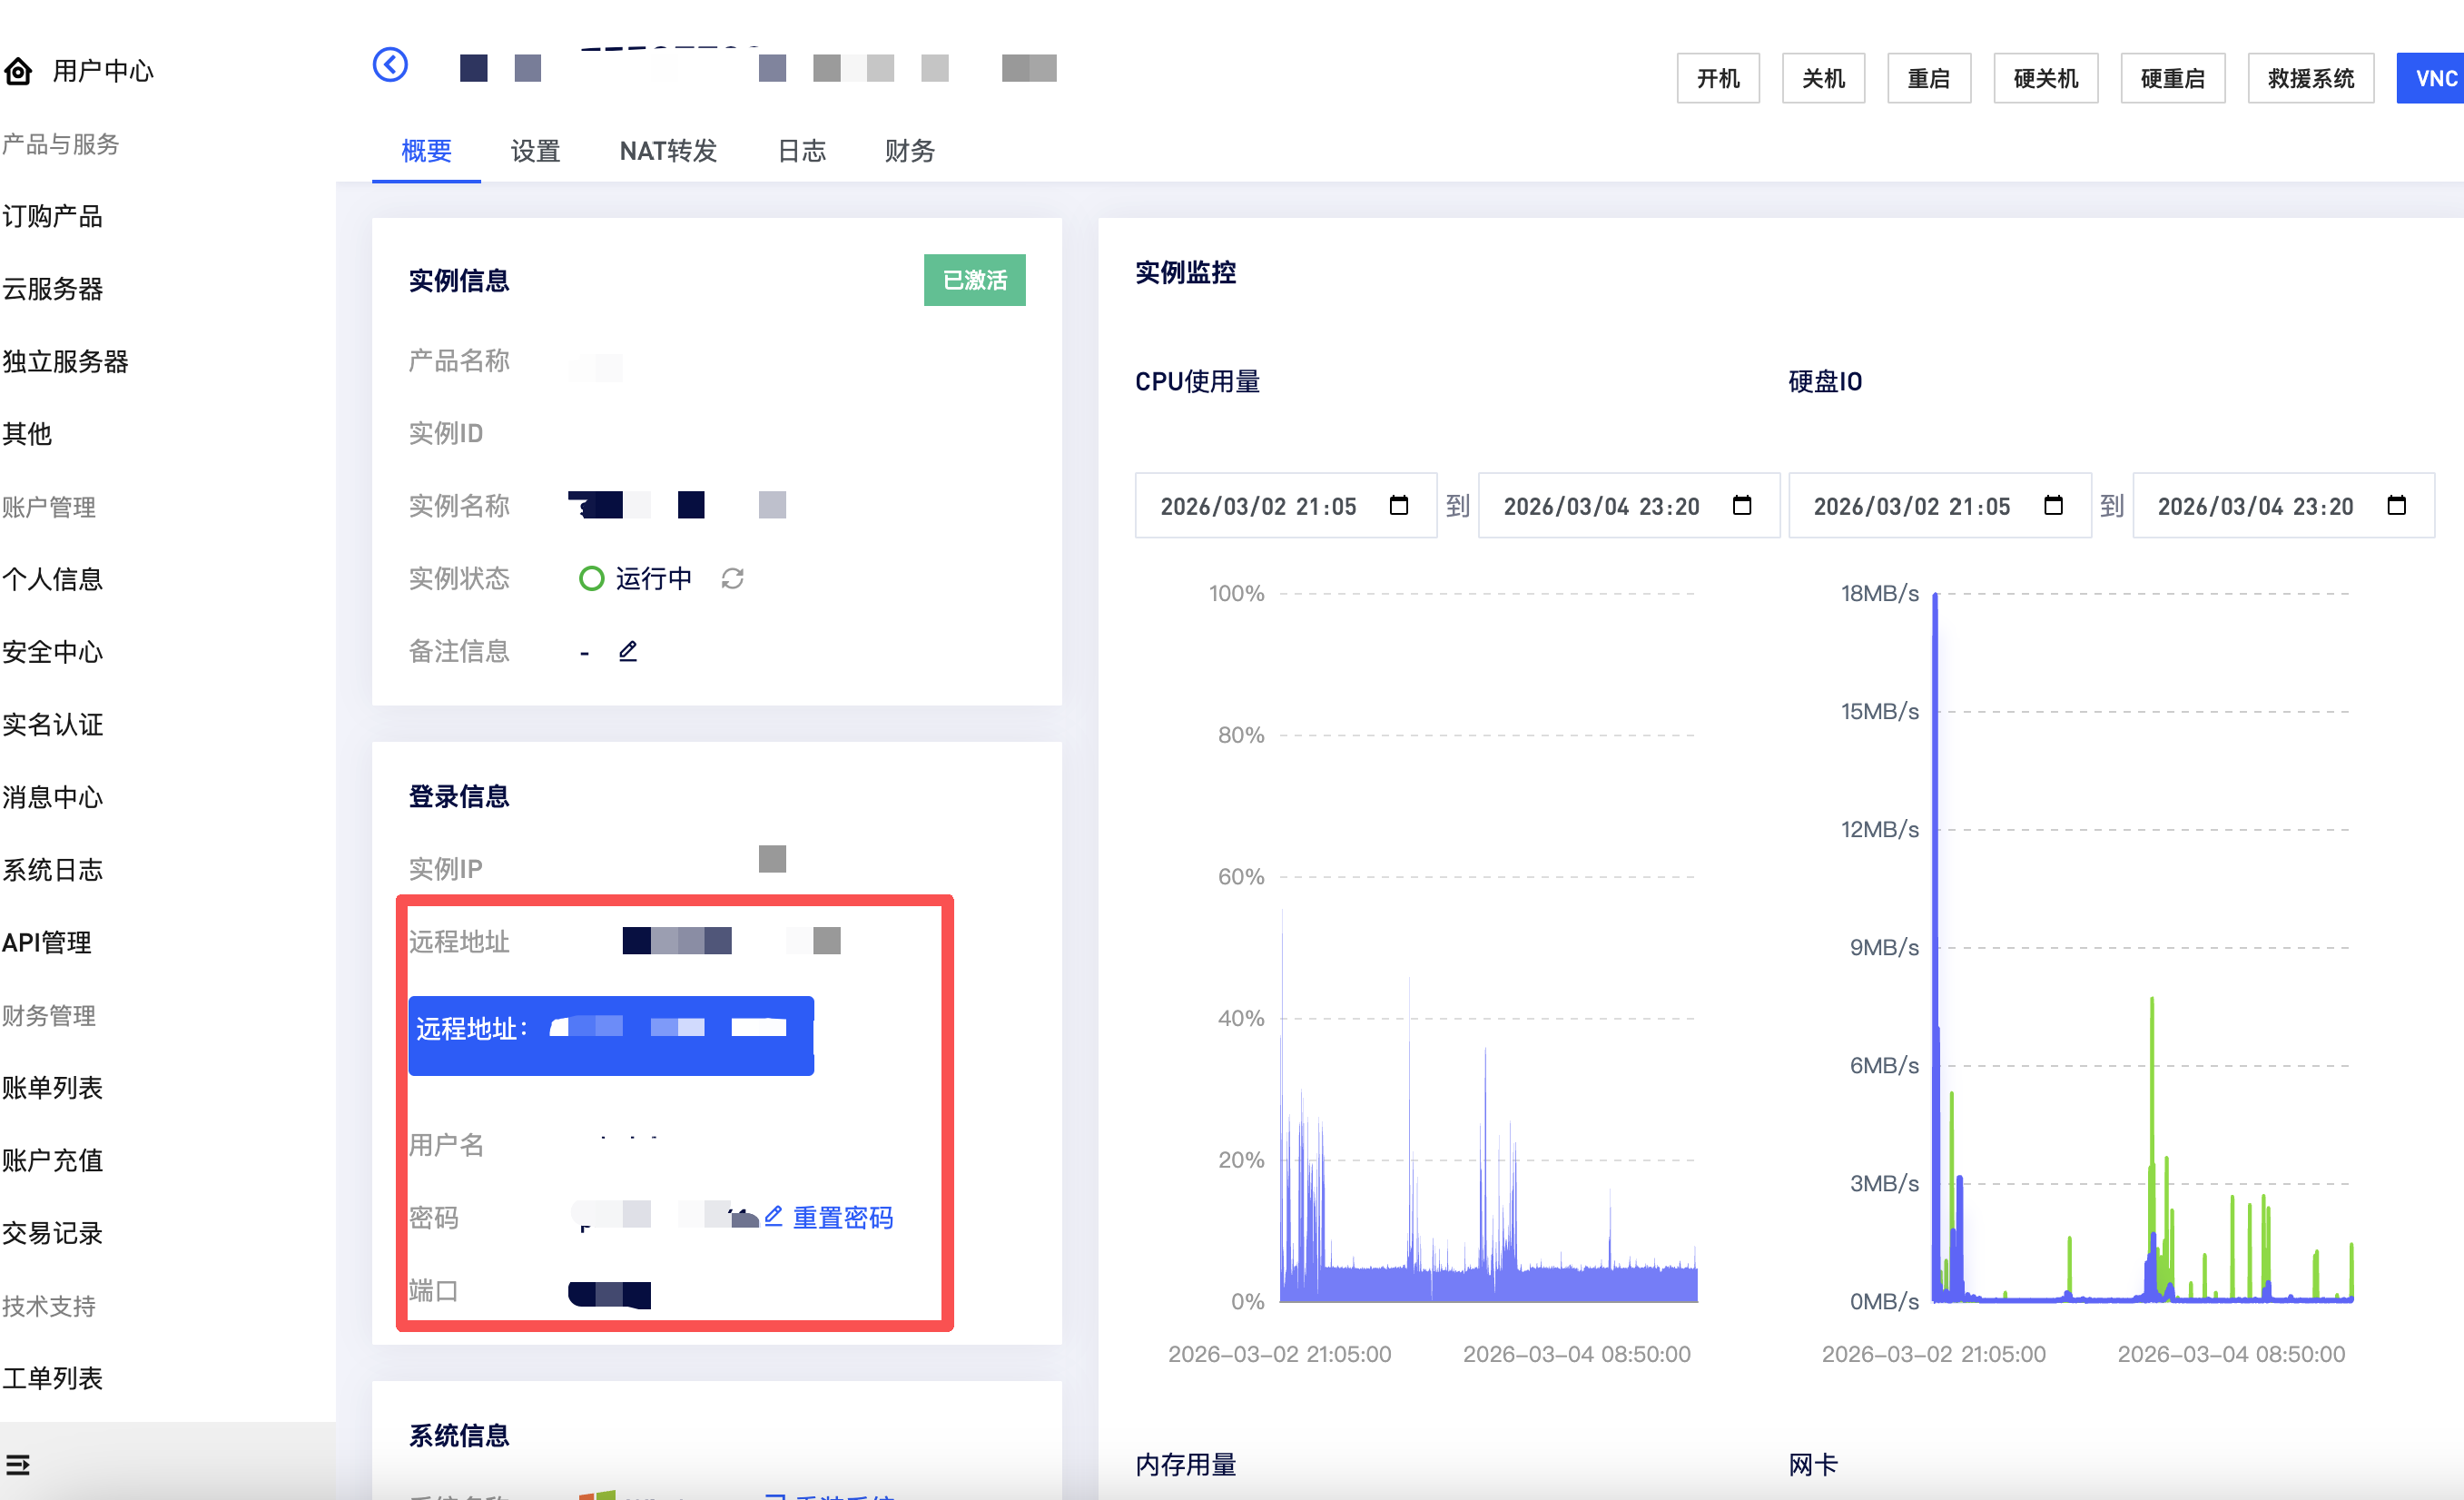Screen dimensions: 2464x1500
Task: Open calendar picker for disk IO start date
Action: [2053, 506]
